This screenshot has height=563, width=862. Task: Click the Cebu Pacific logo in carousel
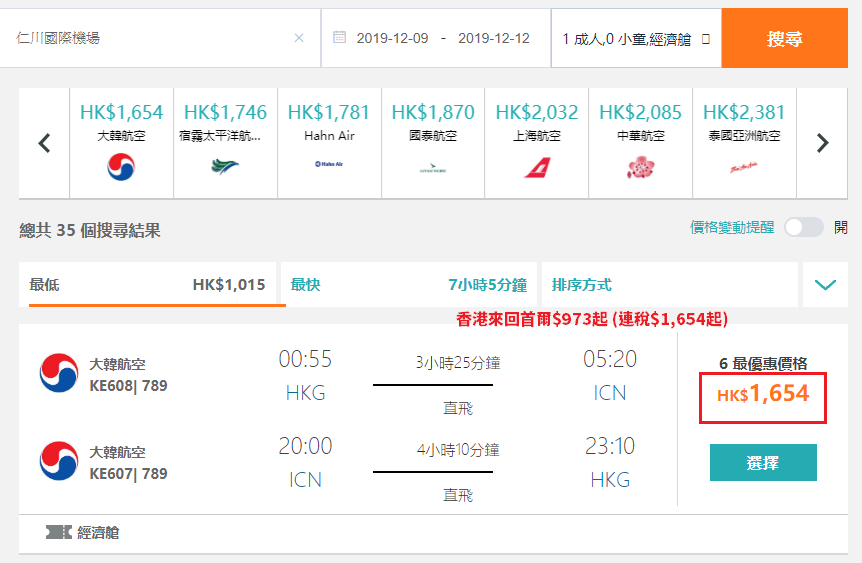click(225, 166)
